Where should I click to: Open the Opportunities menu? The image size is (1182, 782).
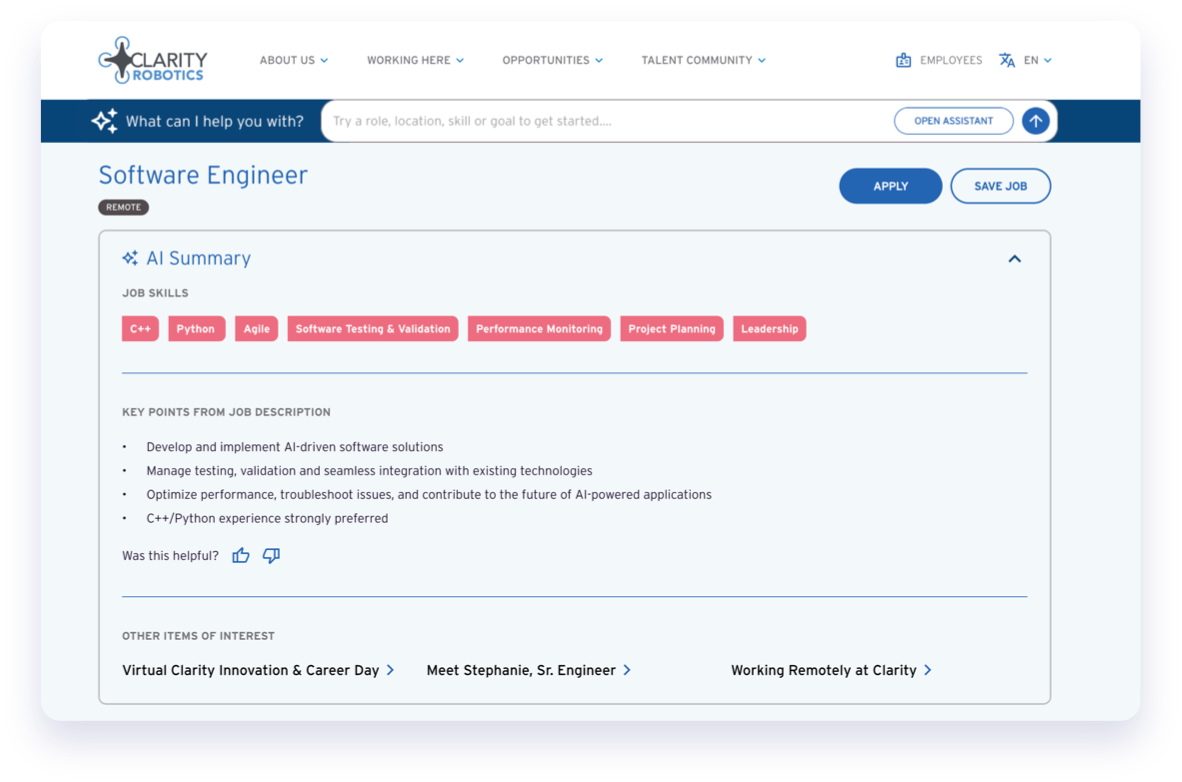[x=553, y=60]
